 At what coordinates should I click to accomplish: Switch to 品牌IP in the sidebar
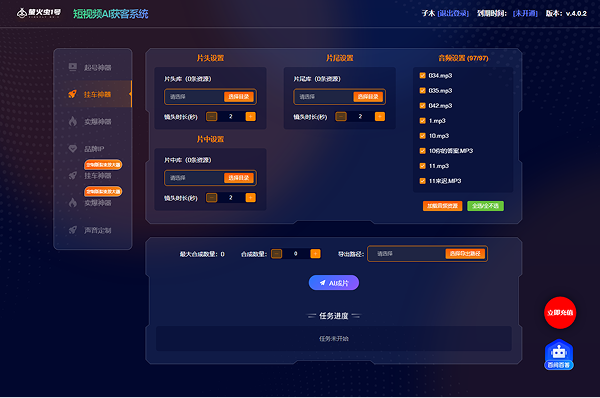click(x=94, y=149)
